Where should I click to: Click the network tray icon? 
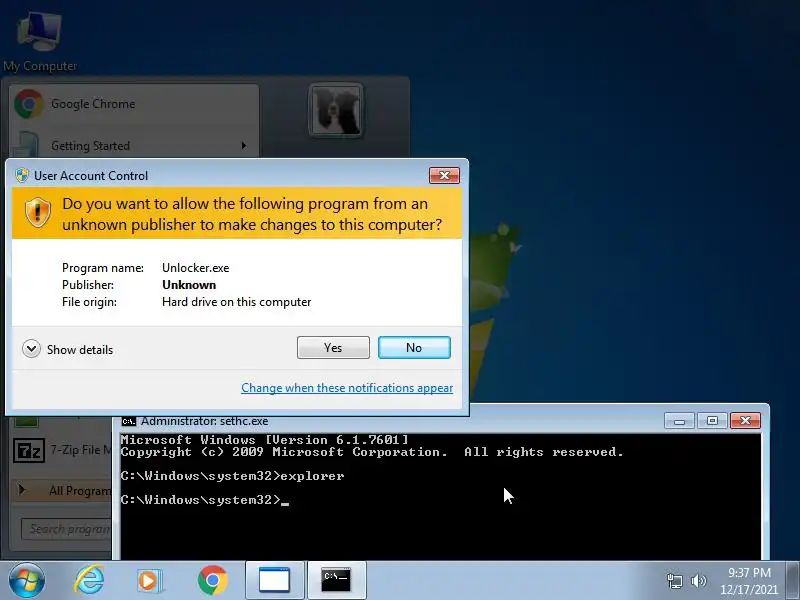tap(674, 581)
